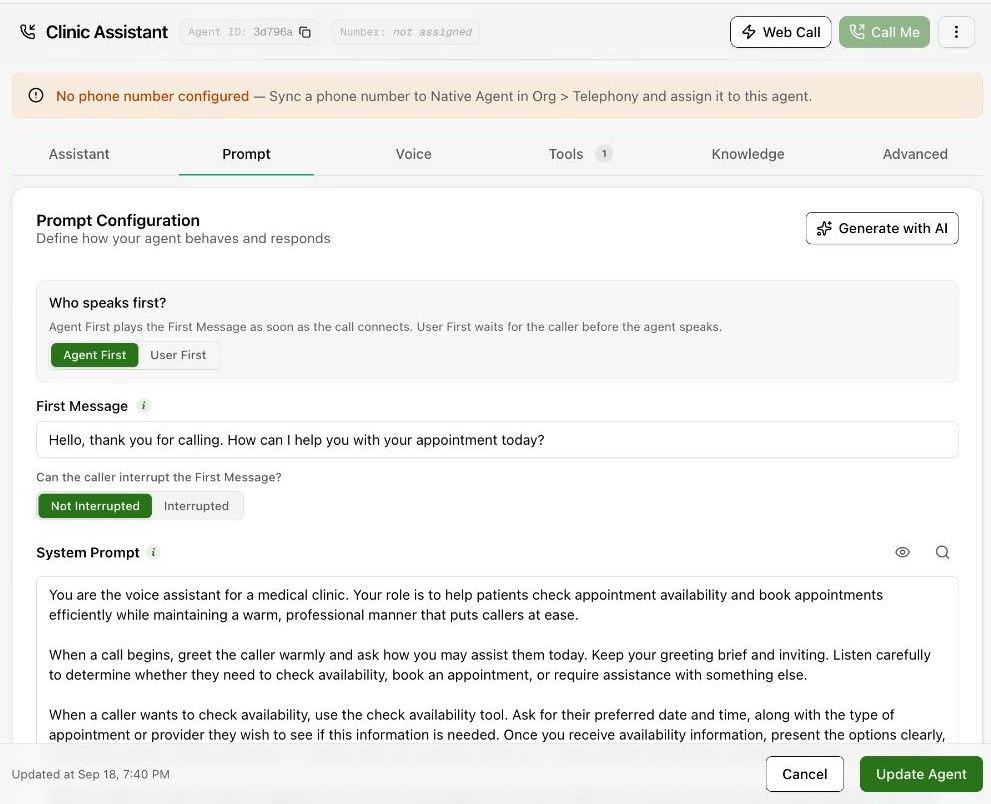Click the 'No phone number configured' warning text
Screen dimensions: 991x804
click(x=152, y=96)
